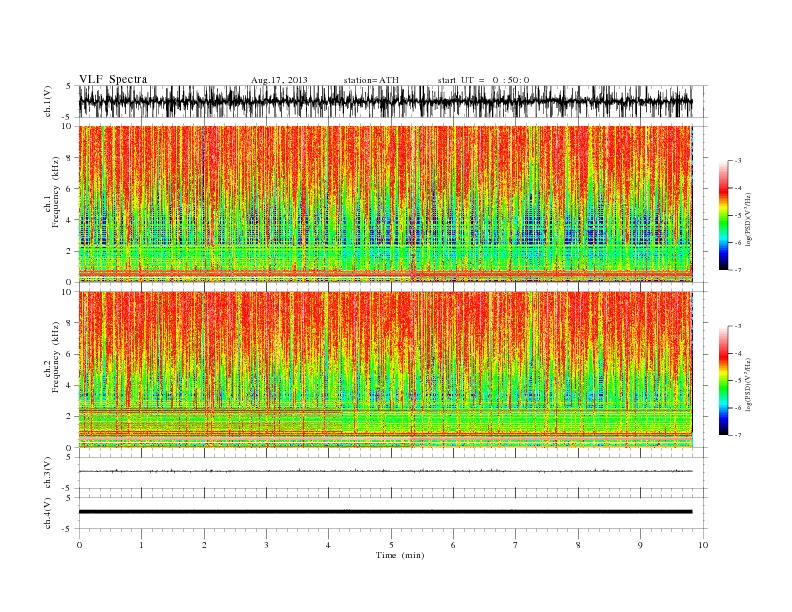Viewport: 792px width, 612px height.
Task: Click the "0" tick on the time axis
Action: click(79, 545)
